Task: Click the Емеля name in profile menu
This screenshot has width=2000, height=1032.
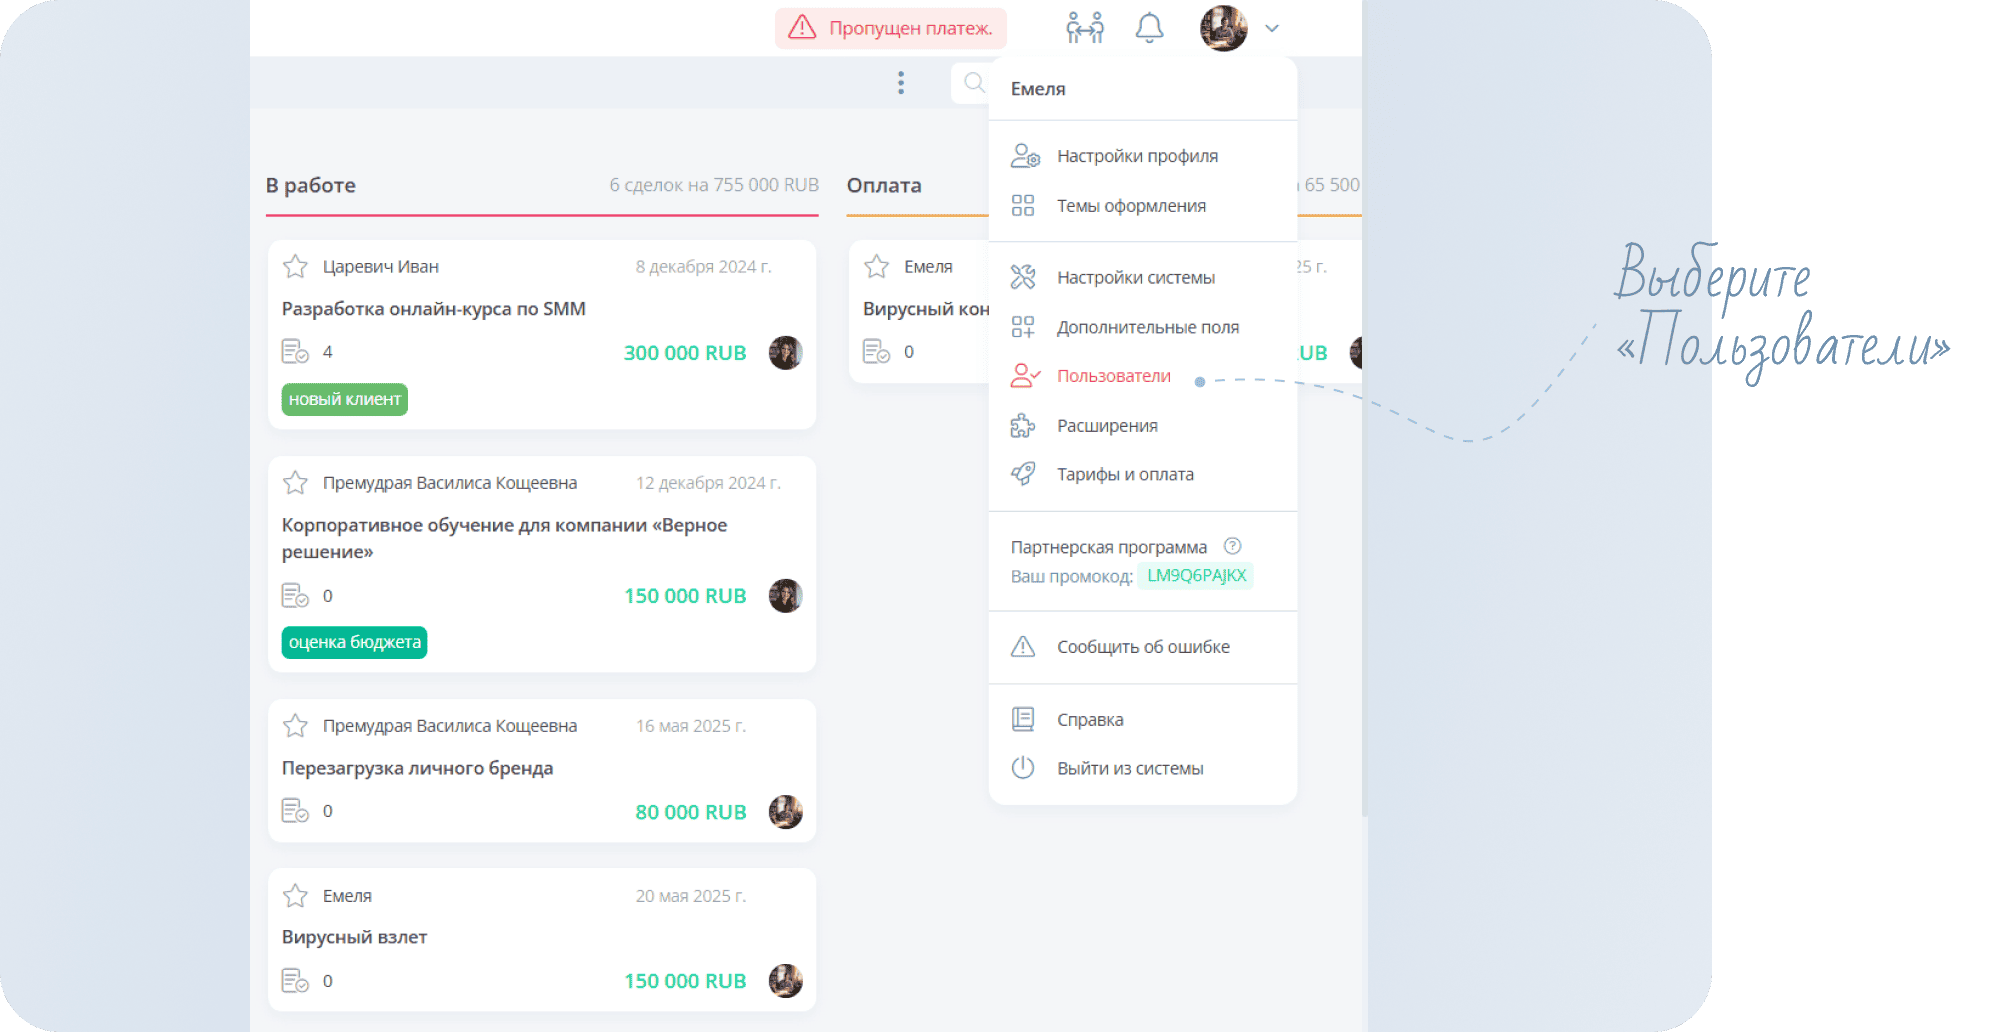Action: (x=1038, y=89)
